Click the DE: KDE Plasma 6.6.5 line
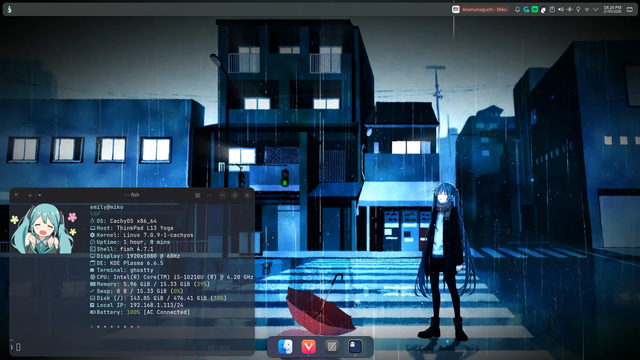Viewport: 640px width, 360px height. [x=127, y=263]
